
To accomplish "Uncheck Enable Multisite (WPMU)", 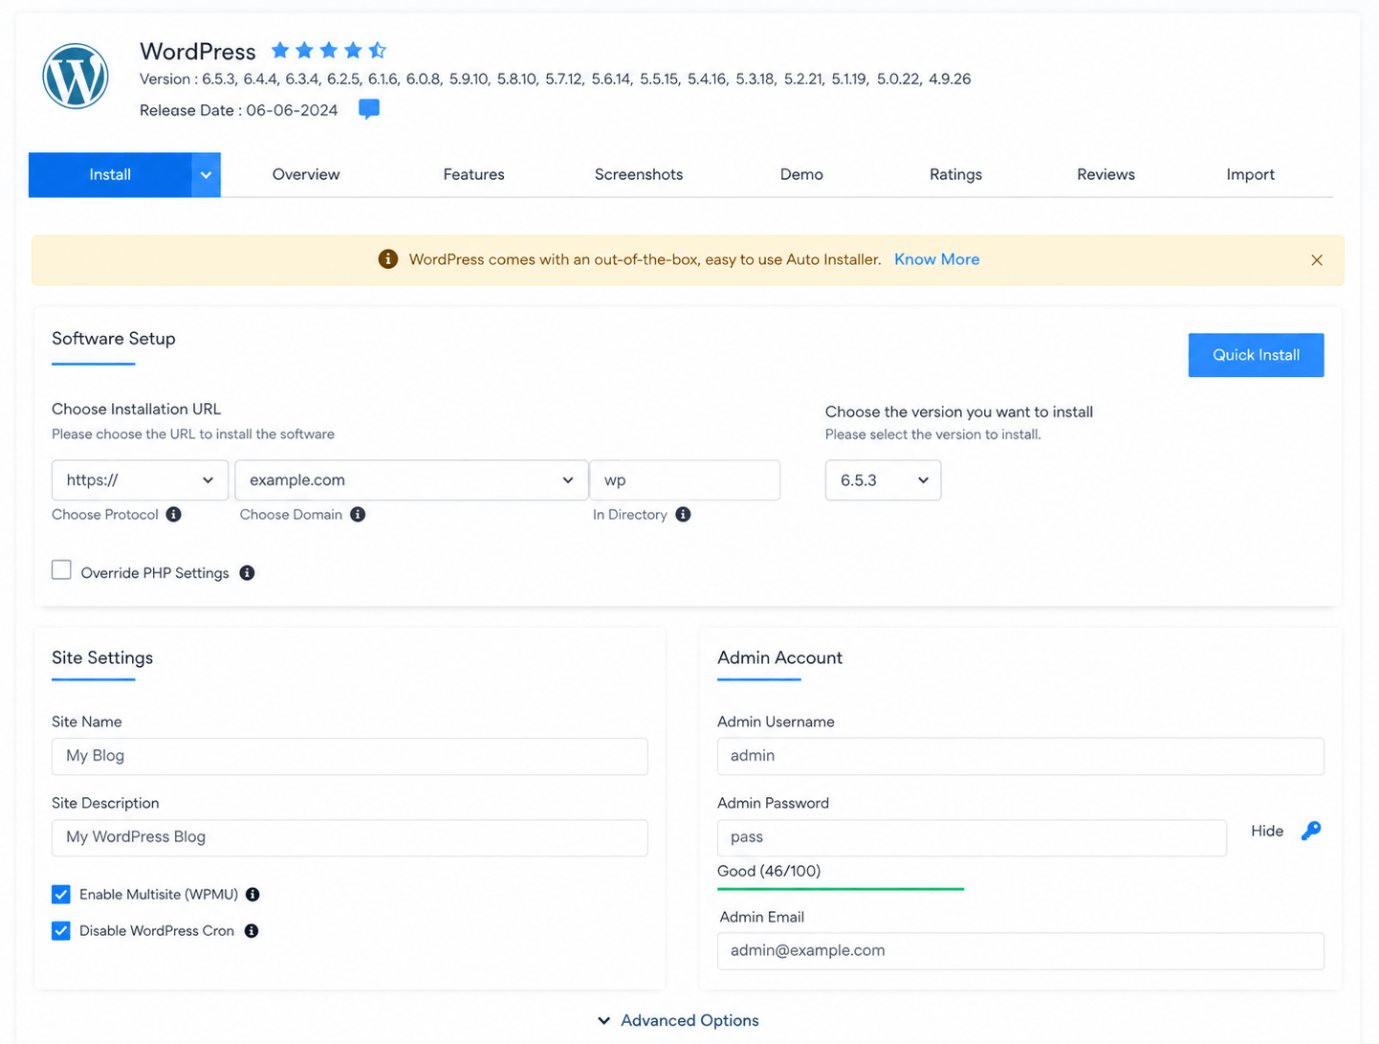I will click(x=61, y=894).
